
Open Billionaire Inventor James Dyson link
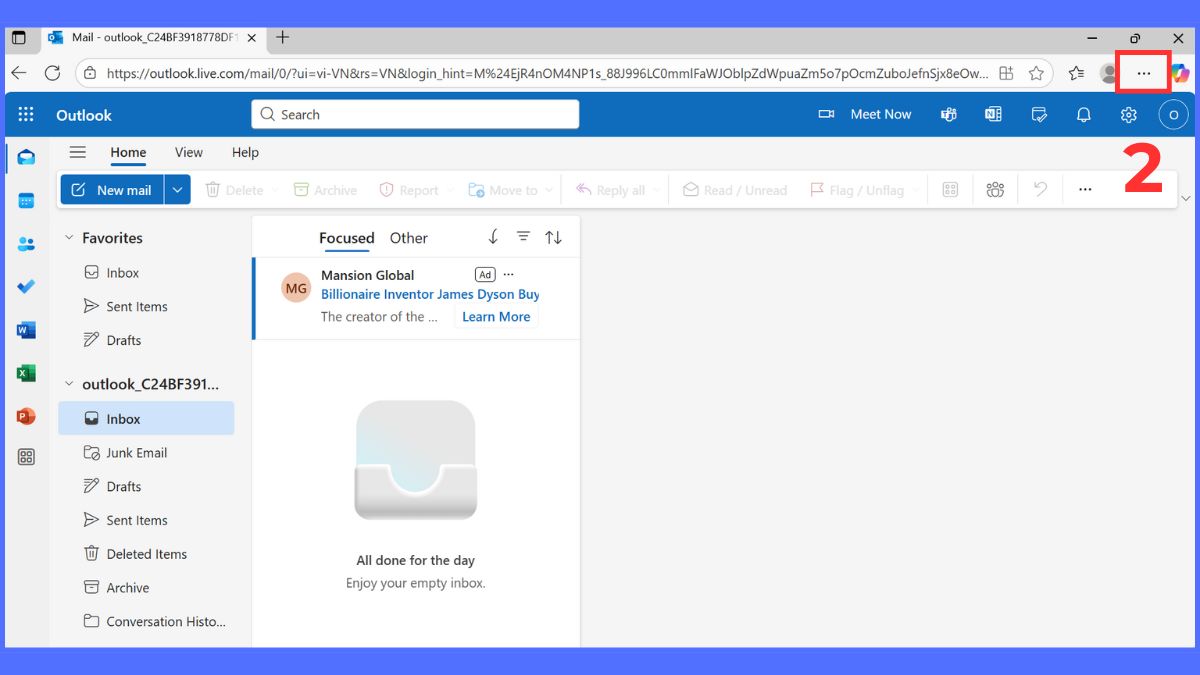[x=430, y=294]
